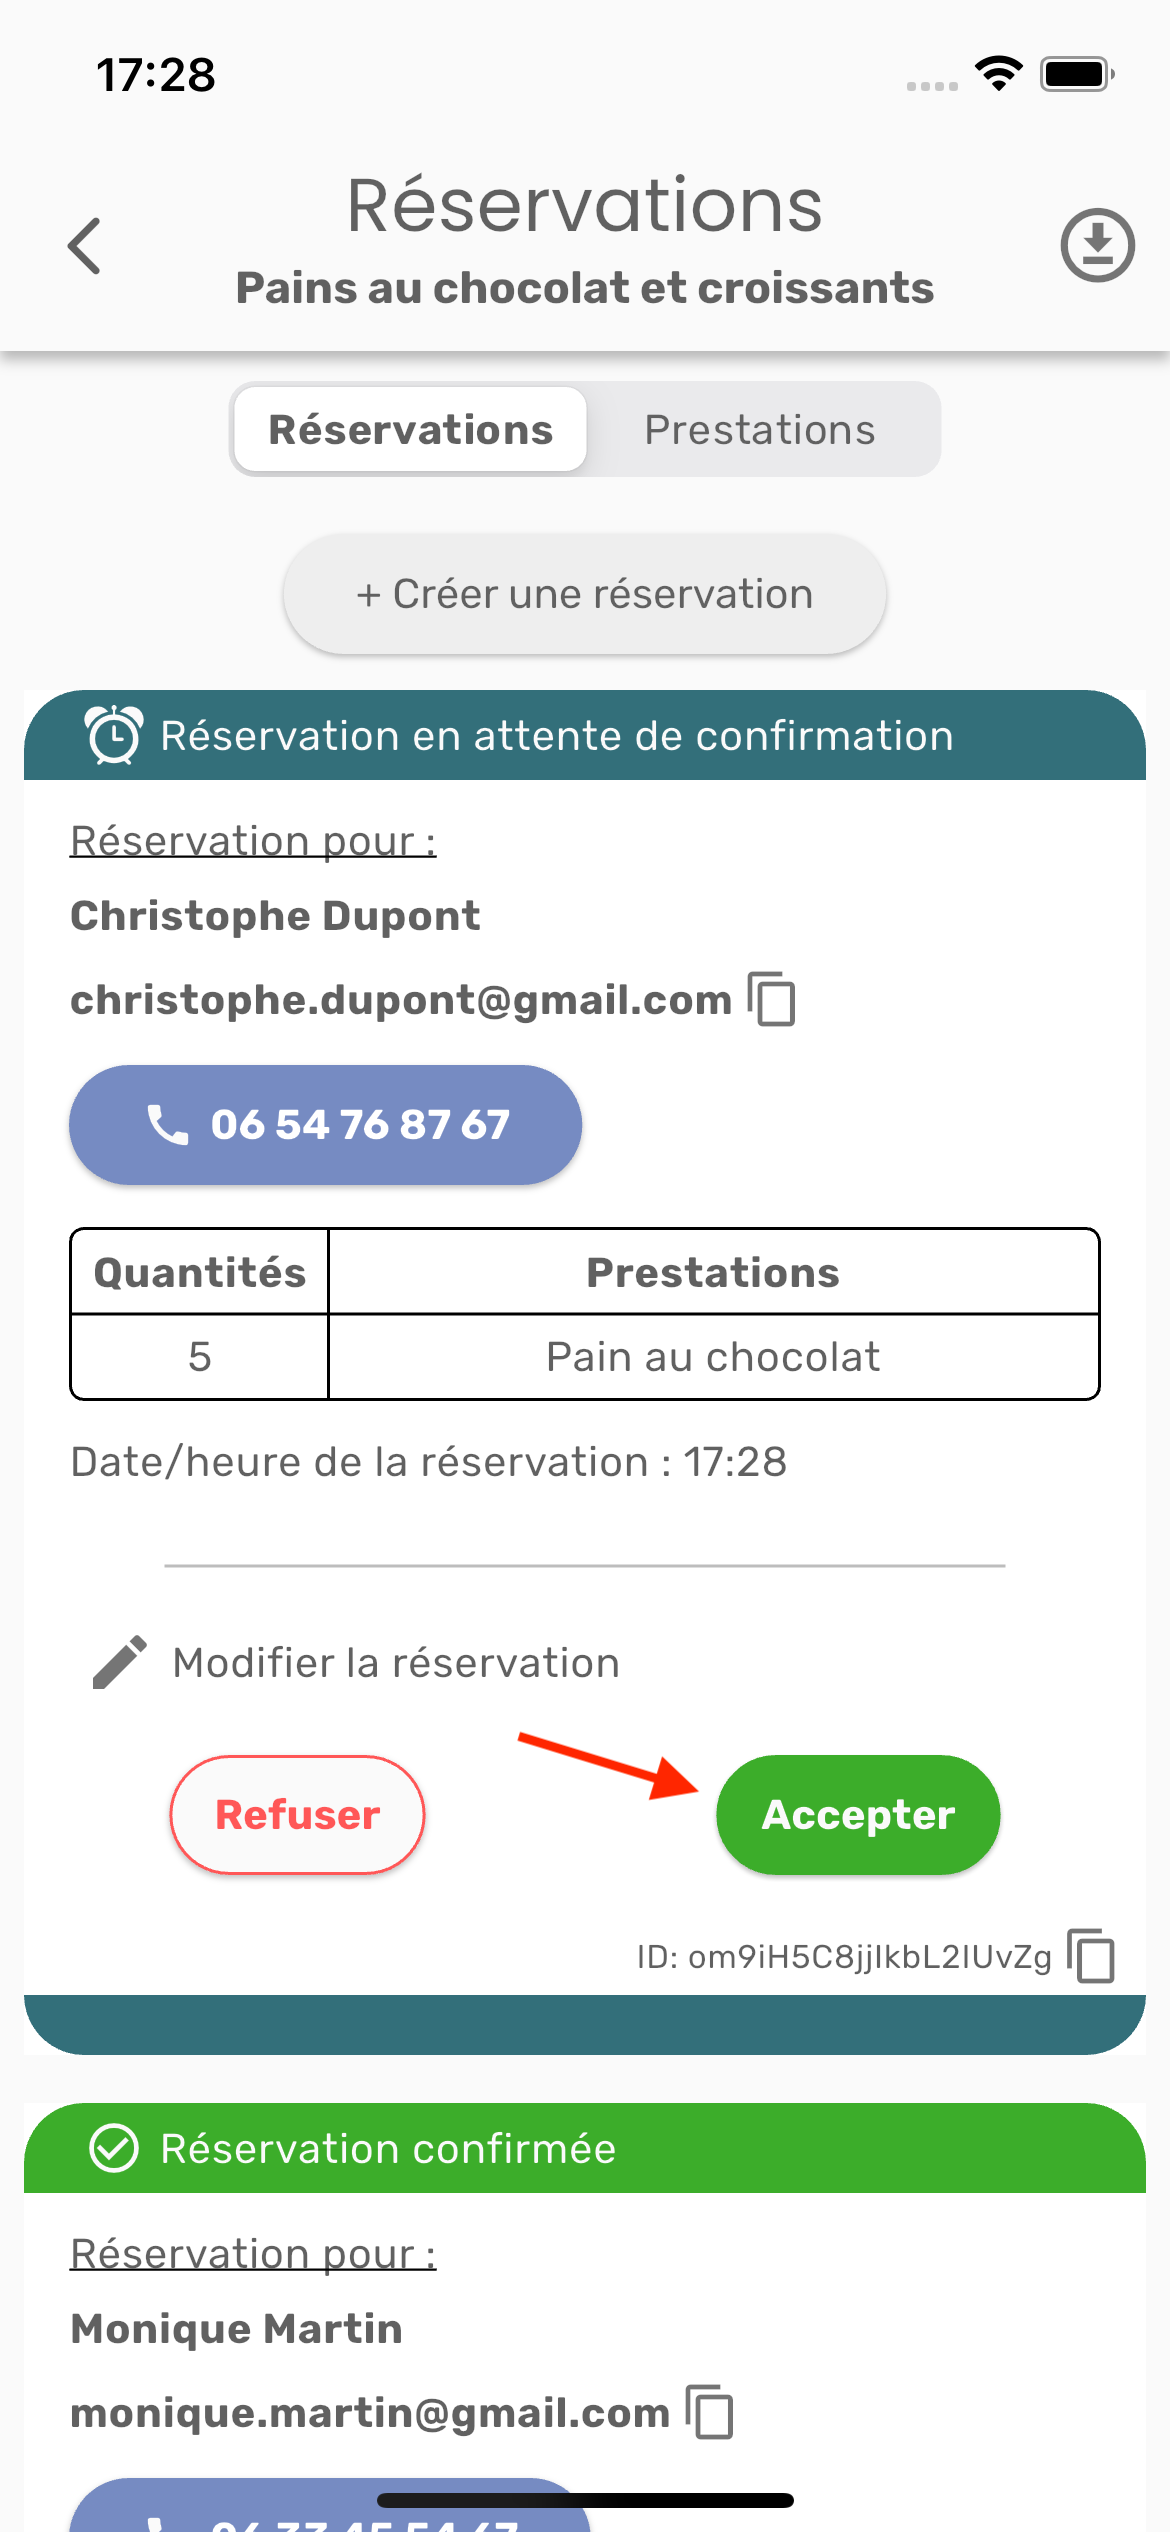Tap the Wi-Fi status bar icon

[x=998, y=74]
